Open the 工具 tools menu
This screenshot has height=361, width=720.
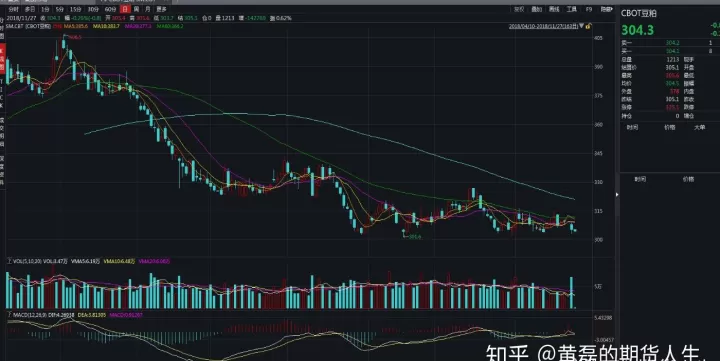[x=572, y=9]
